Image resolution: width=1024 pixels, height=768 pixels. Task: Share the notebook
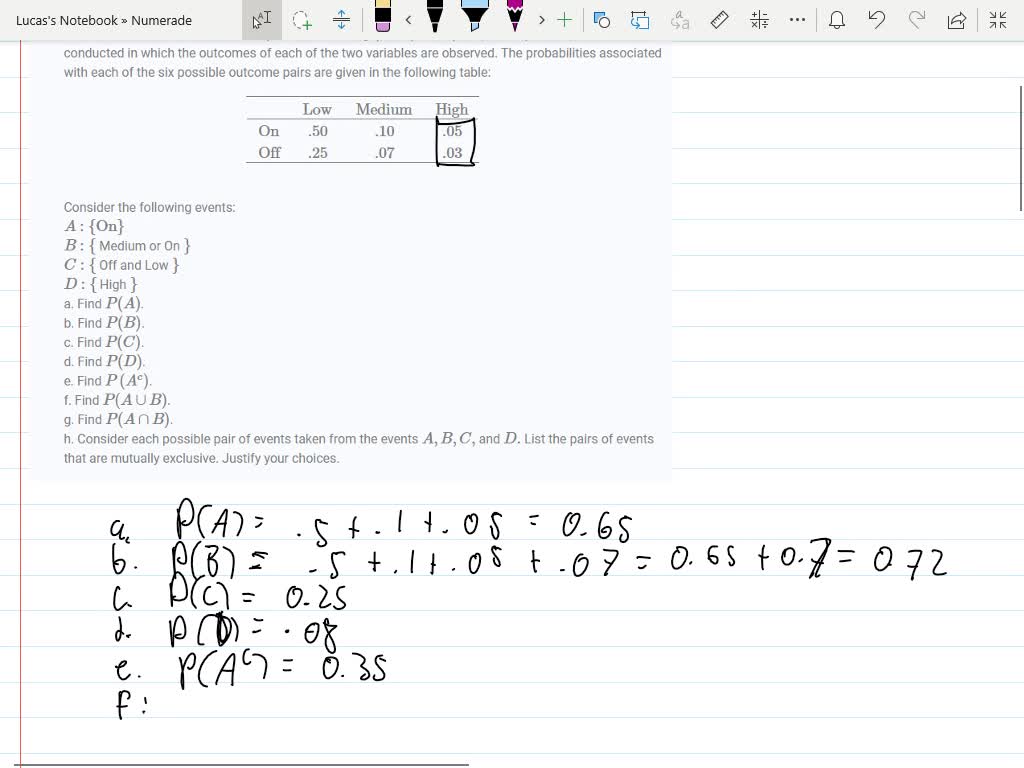[956, 20]
